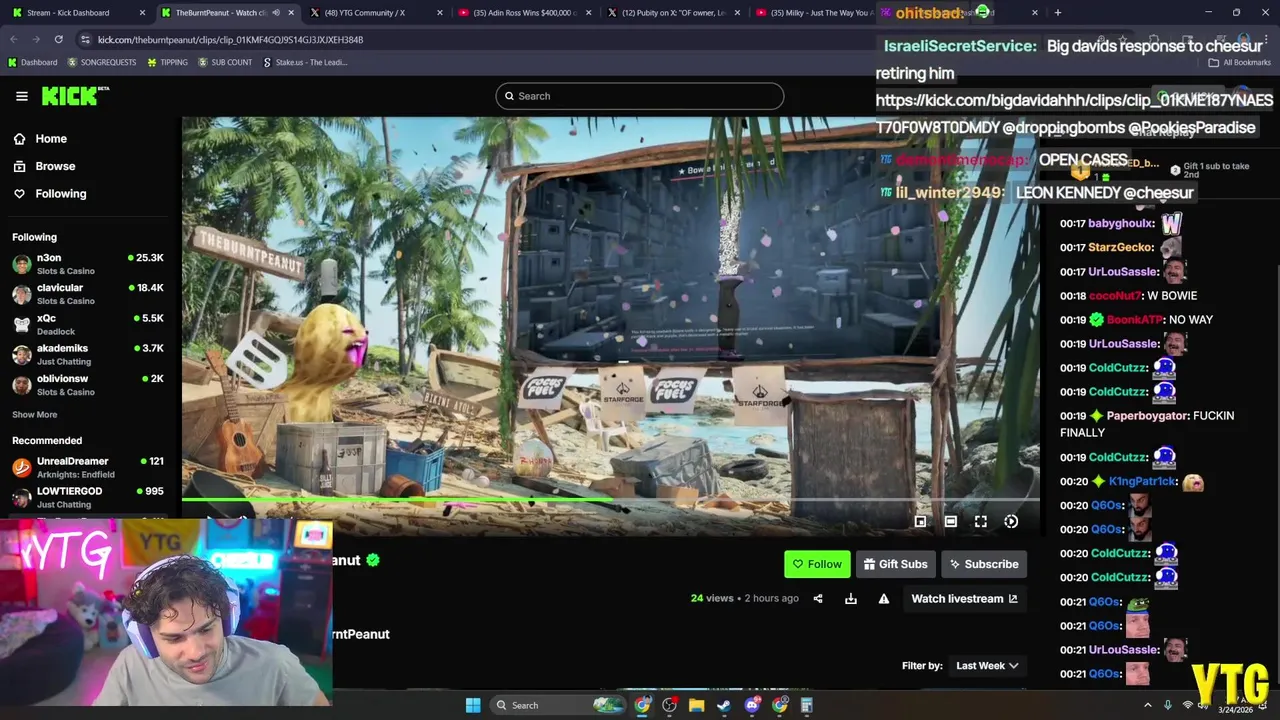Enable picture-in-picture in video player
This screenshot has width=1280, height=720.
[x=920, y=521]
